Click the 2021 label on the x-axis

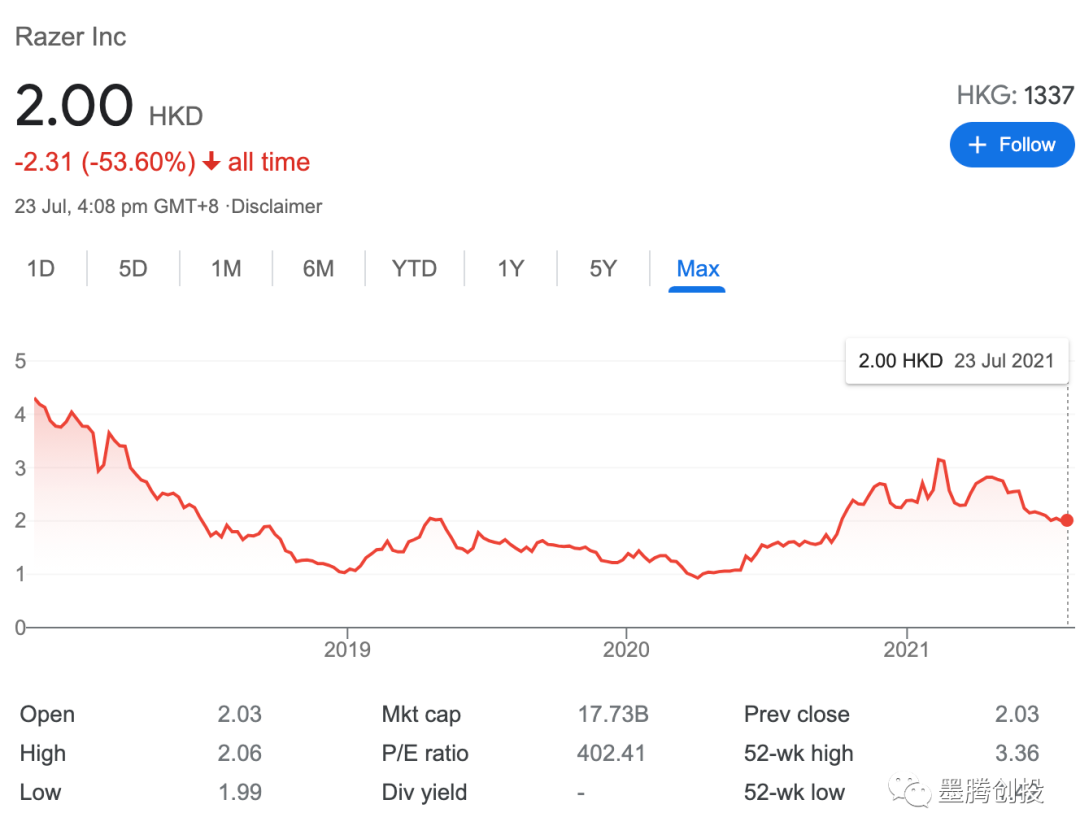pos(906,650)
